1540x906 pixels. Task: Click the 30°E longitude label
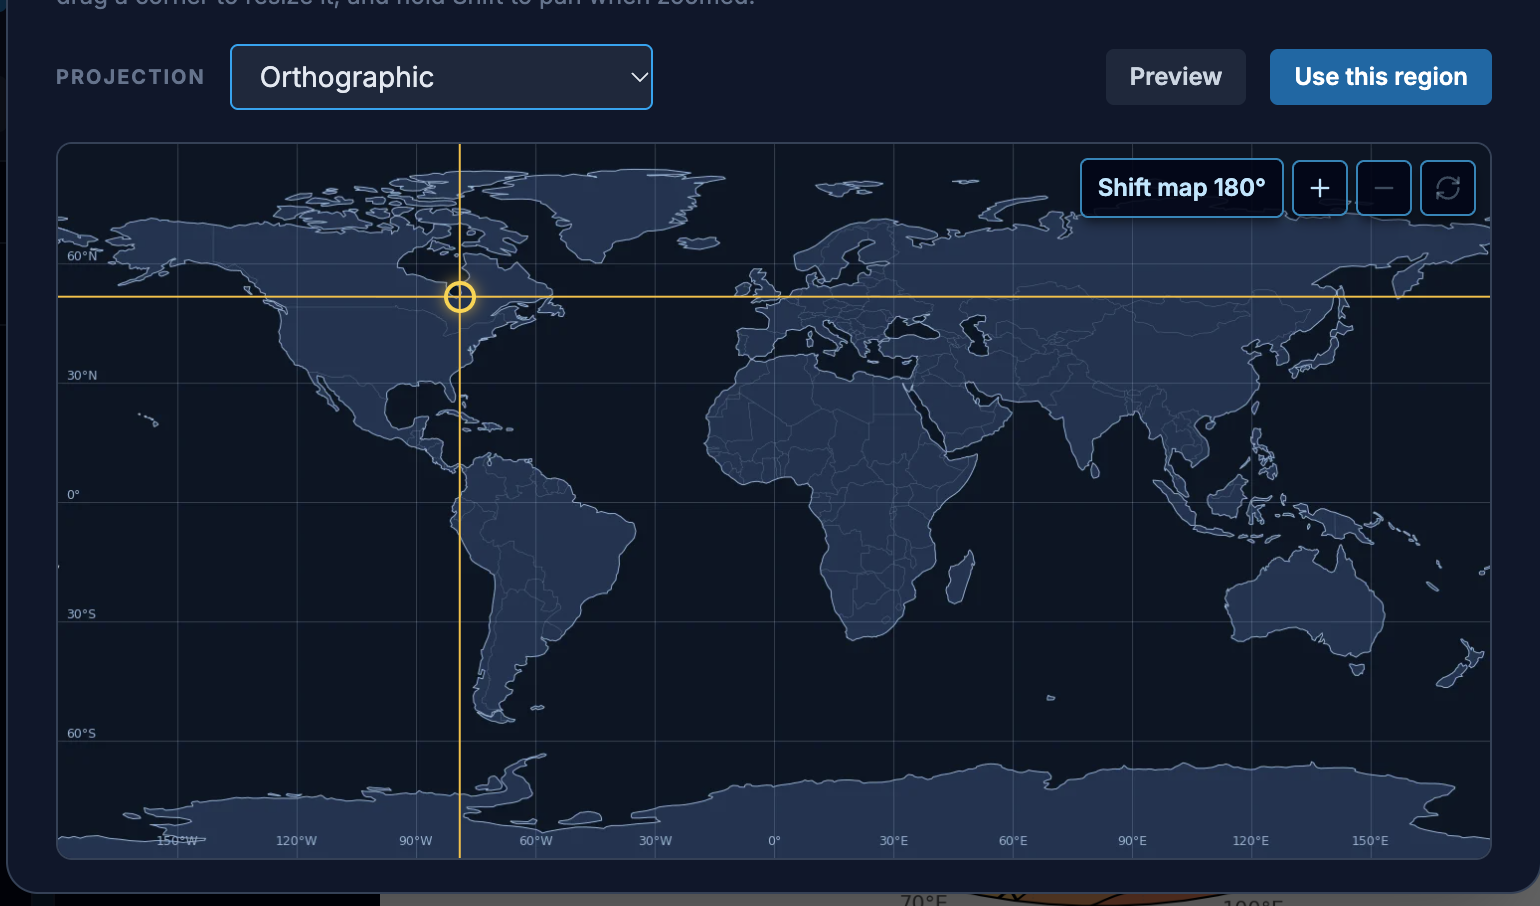pos(894,841)
